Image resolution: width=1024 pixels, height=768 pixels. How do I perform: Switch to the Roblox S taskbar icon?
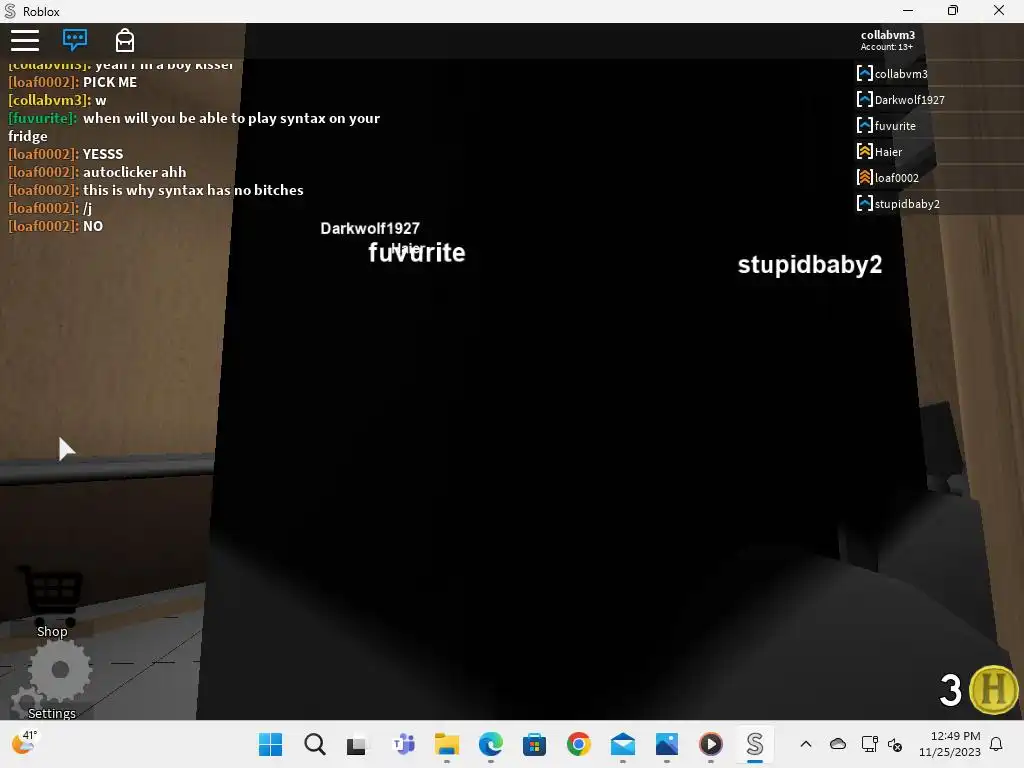[x=755, y=744]
